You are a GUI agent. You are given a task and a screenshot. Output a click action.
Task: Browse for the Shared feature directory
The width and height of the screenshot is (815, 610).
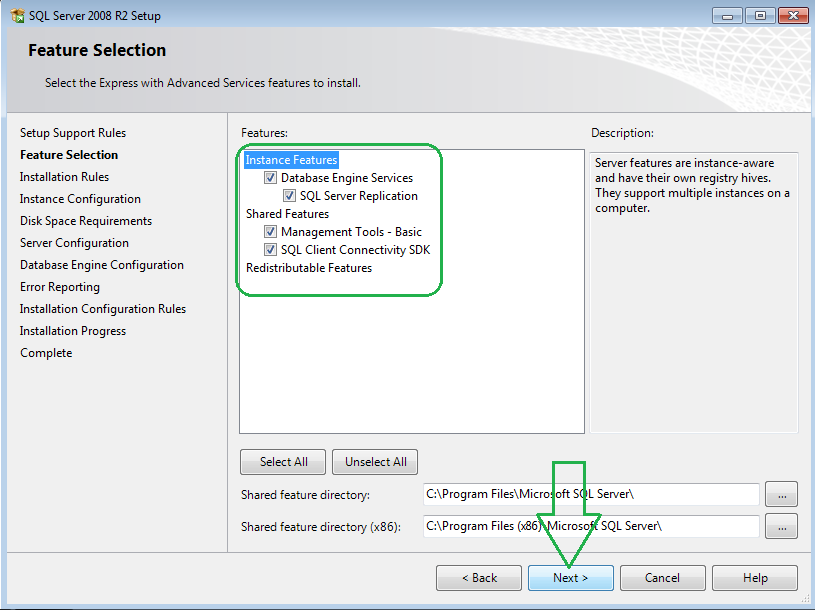(781, 494)
